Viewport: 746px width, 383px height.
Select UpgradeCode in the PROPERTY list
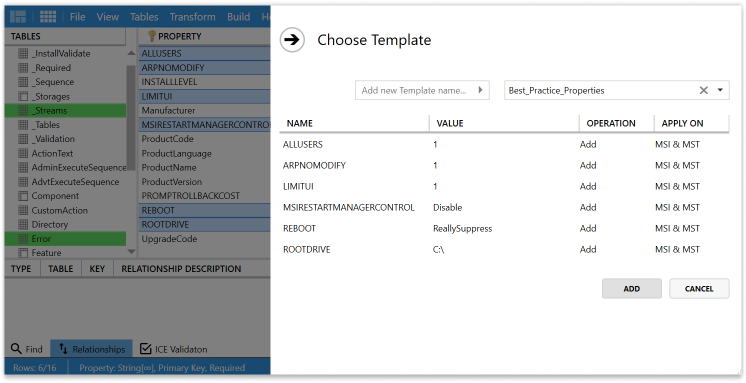pos(205,239)
